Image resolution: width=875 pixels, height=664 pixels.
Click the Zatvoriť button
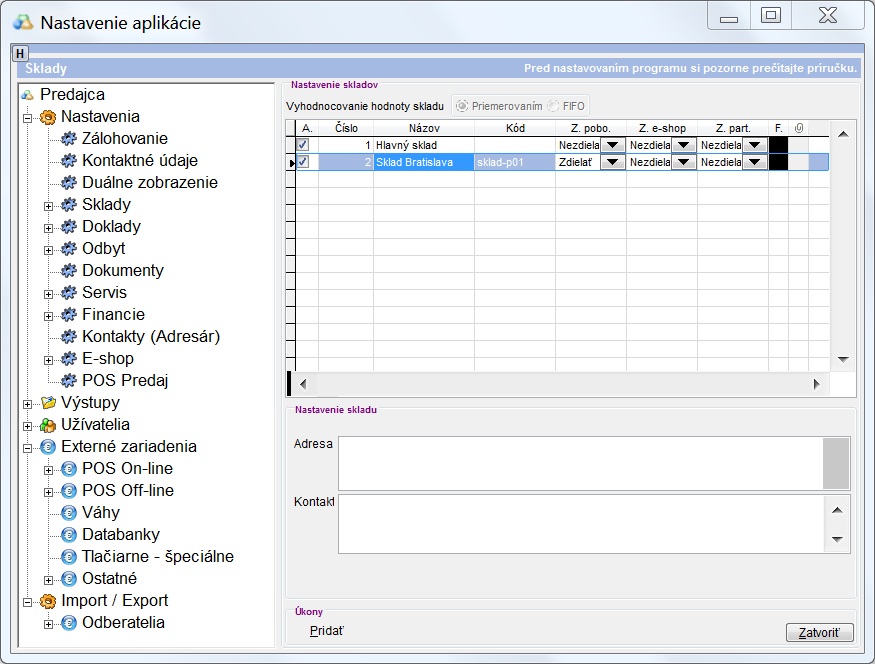pyautogui.click(x=820, y=632)
